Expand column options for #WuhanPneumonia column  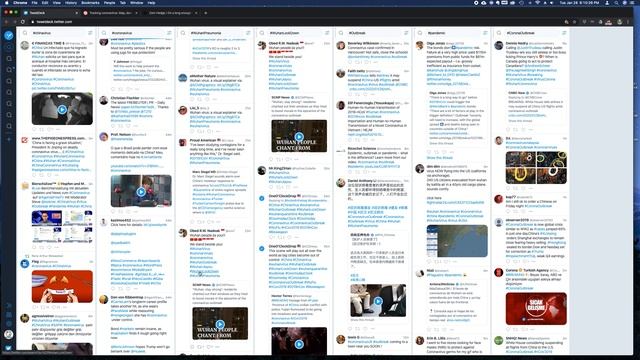click(x=248, y=33)
